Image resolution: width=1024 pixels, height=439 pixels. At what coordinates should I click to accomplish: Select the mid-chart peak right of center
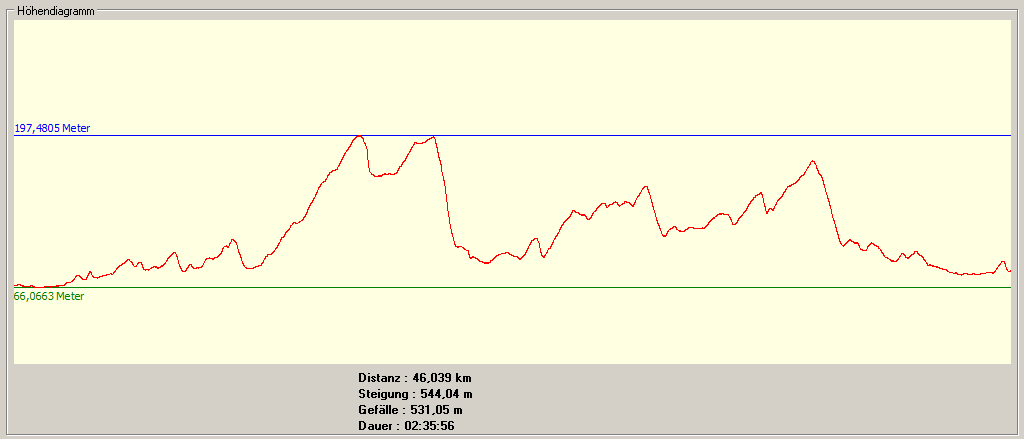click(x=646, y=186)
